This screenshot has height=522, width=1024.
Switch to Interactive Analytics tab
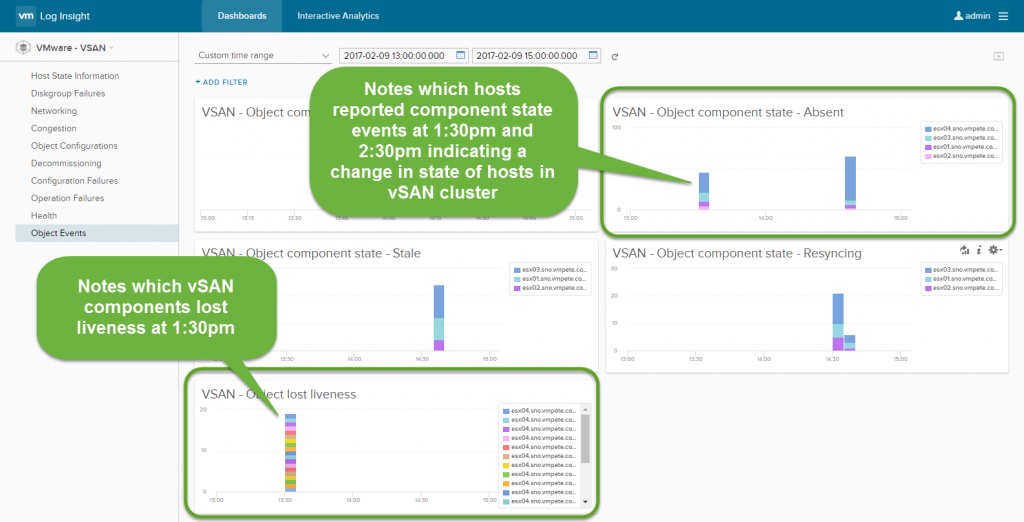(x=338, y=16)
